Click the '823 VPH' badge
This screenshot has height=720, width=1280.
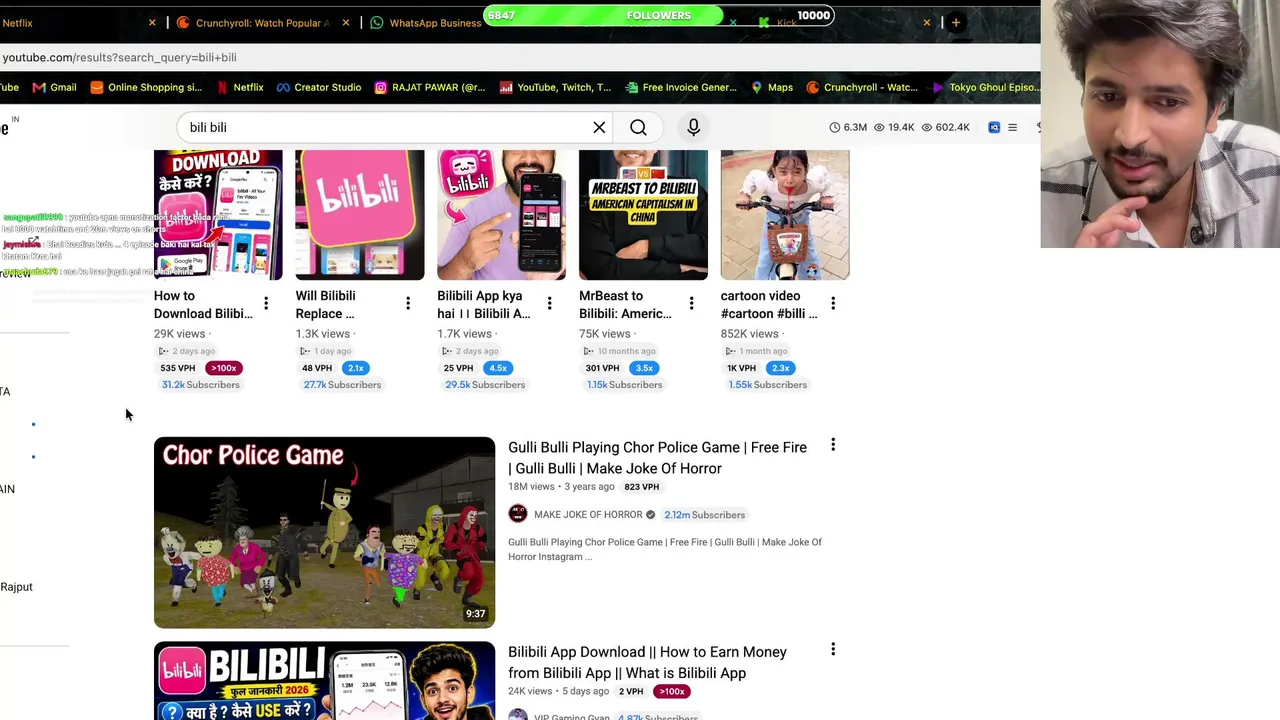(x=641, y=487)
